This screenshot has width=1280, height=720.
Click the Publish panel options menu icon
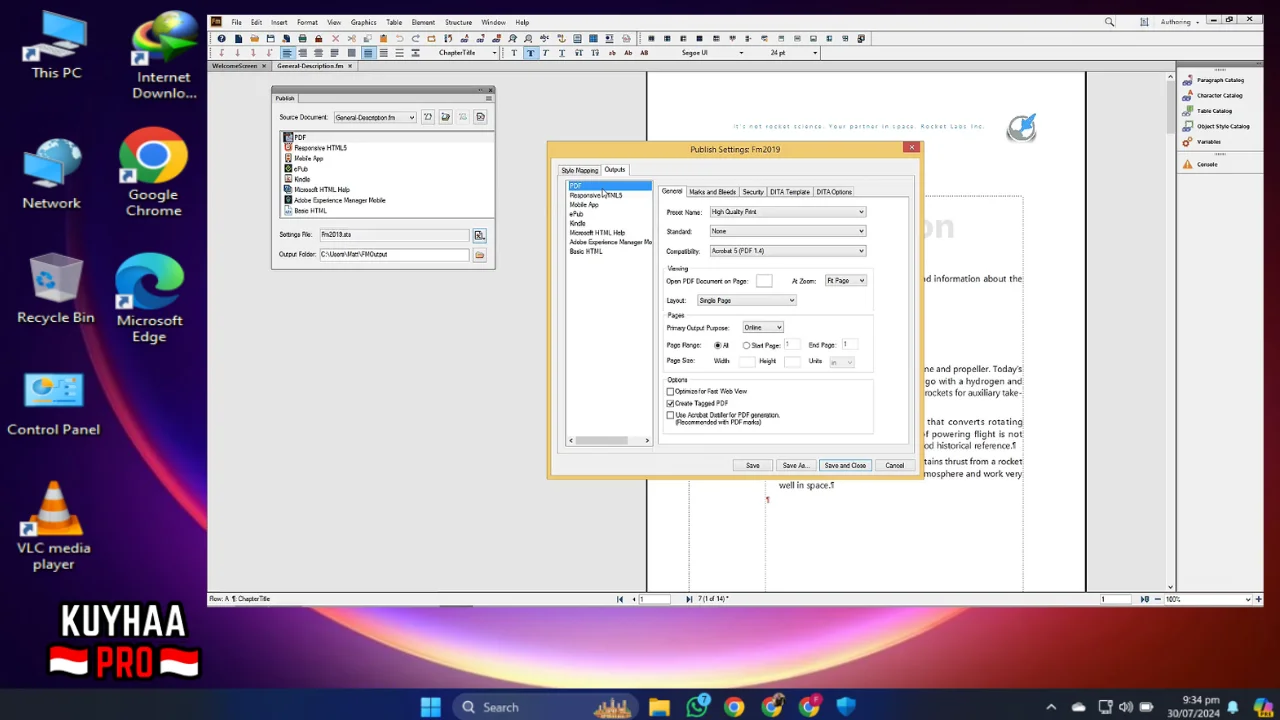[x=488, y=98]
